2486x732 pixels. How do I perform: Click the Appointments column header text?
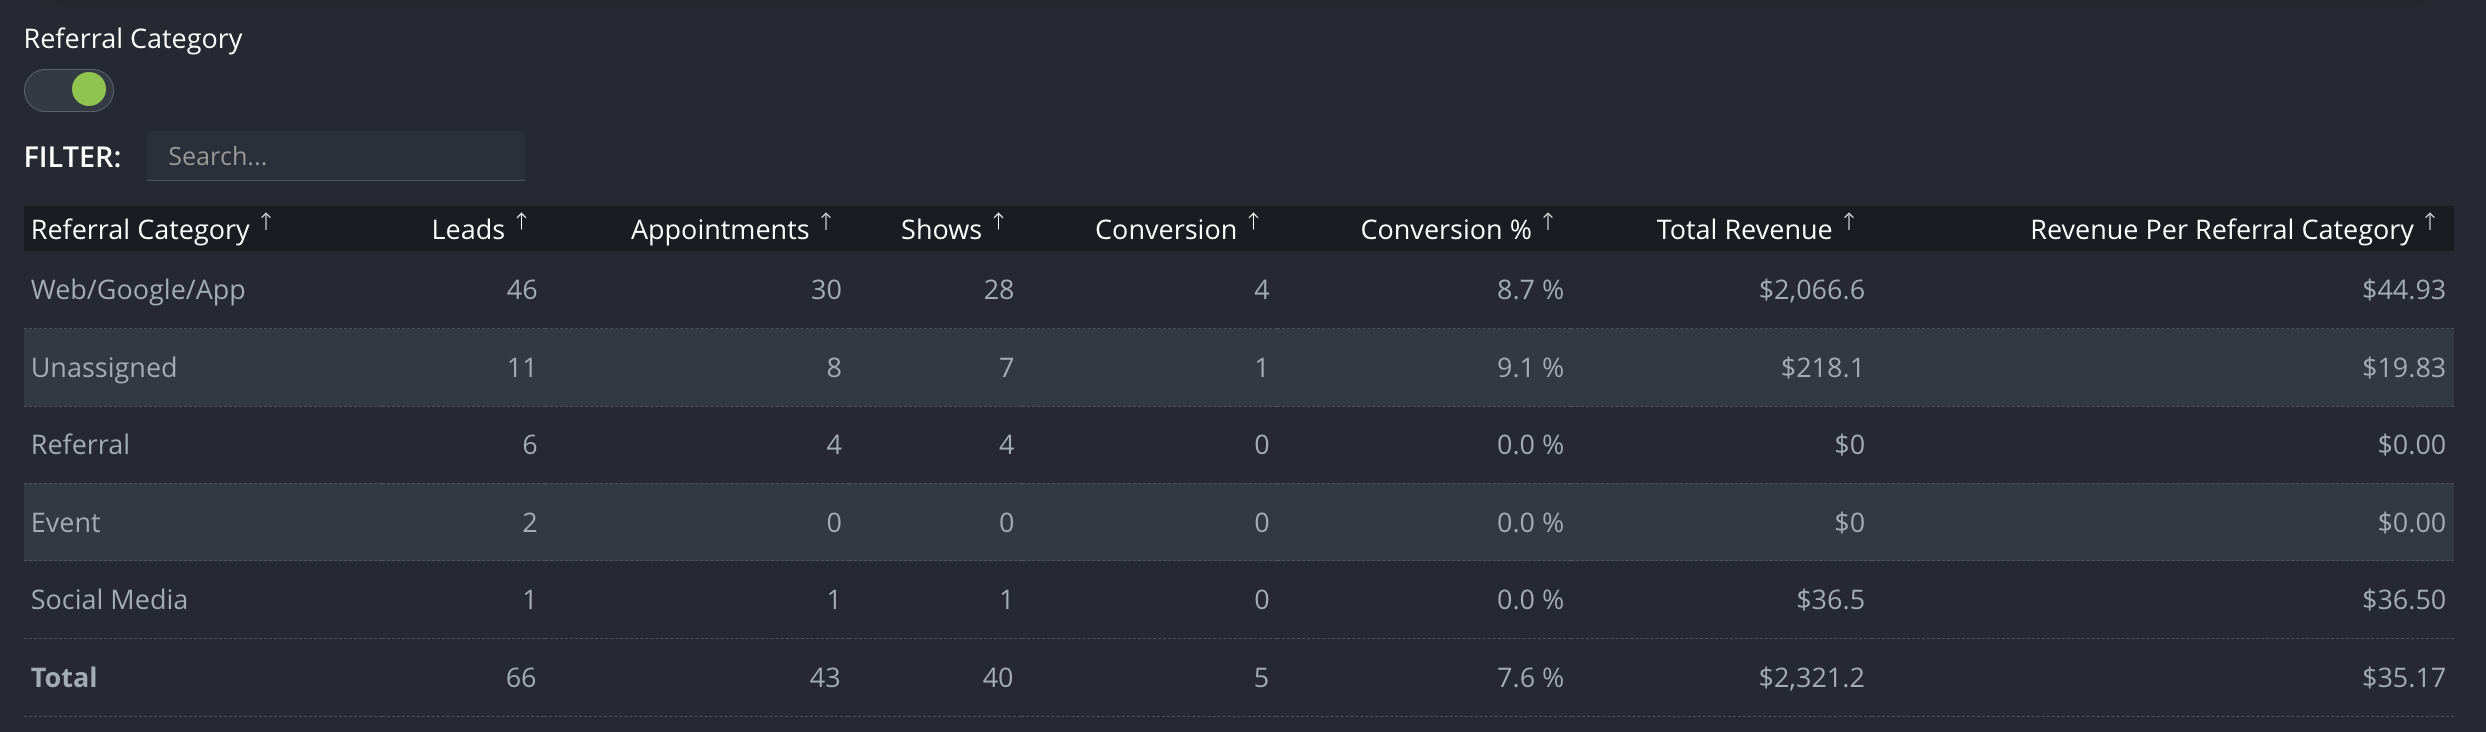pyautogui.click(x=720, y=230)
